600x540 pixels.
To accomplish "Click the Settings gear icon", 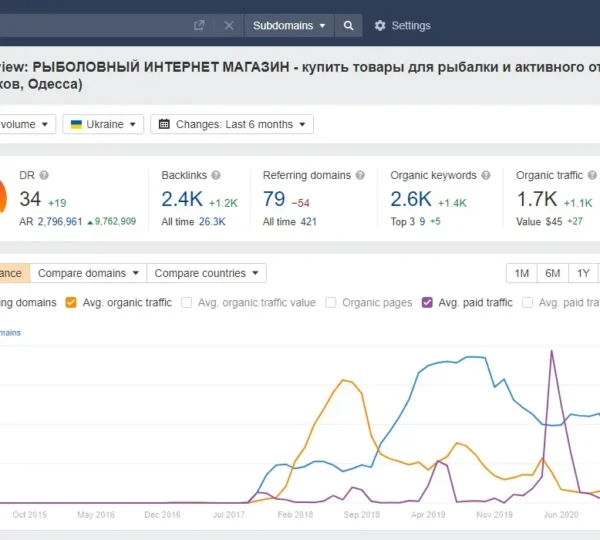I will (x=380, y=25).
